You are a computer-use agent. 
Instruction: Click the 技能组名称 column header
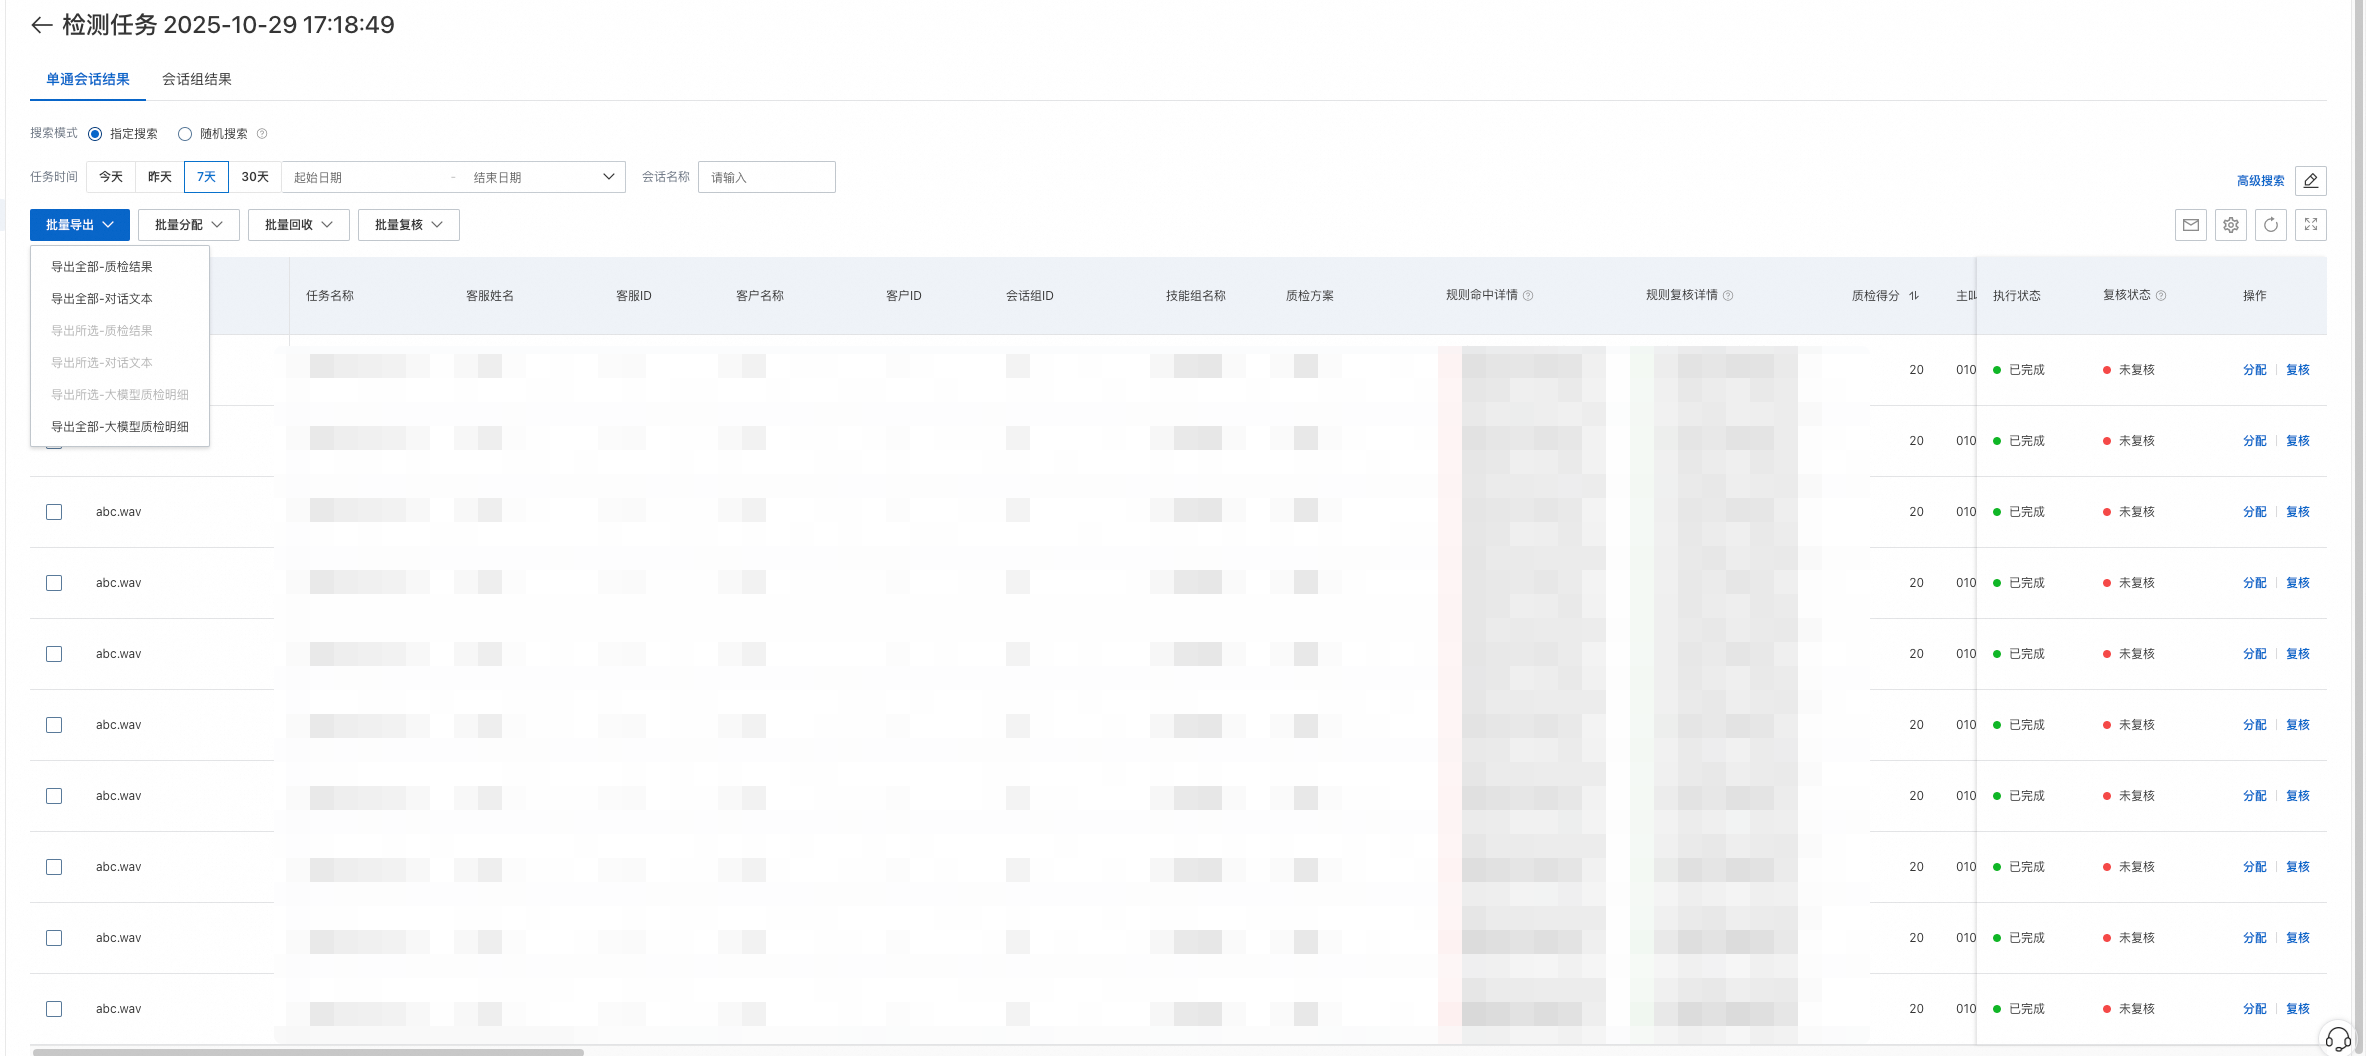(1196, 296)
